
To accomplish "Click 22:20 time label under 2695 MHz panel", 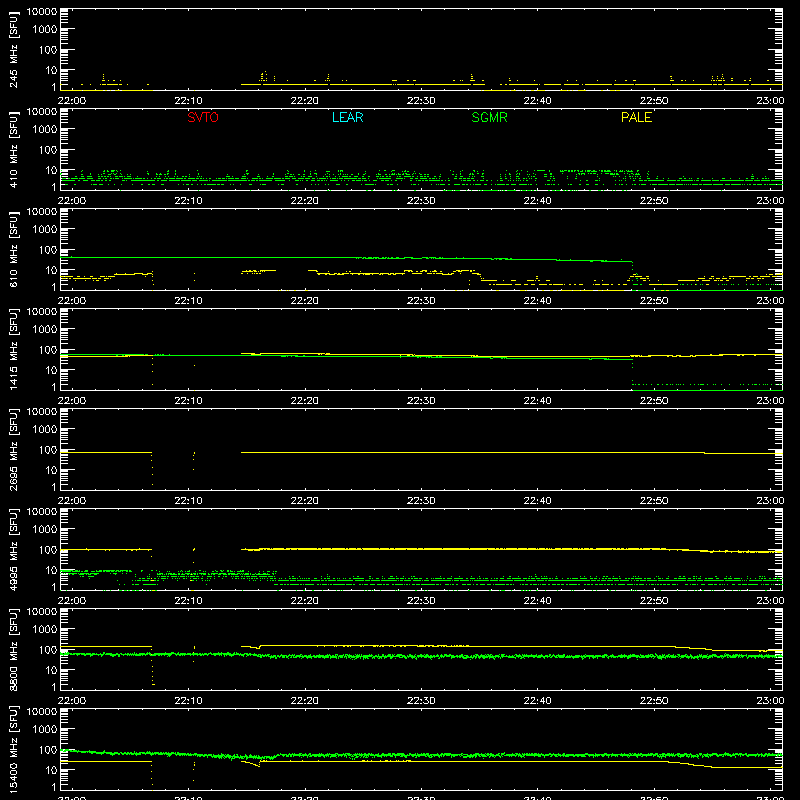I will [305, 501].
